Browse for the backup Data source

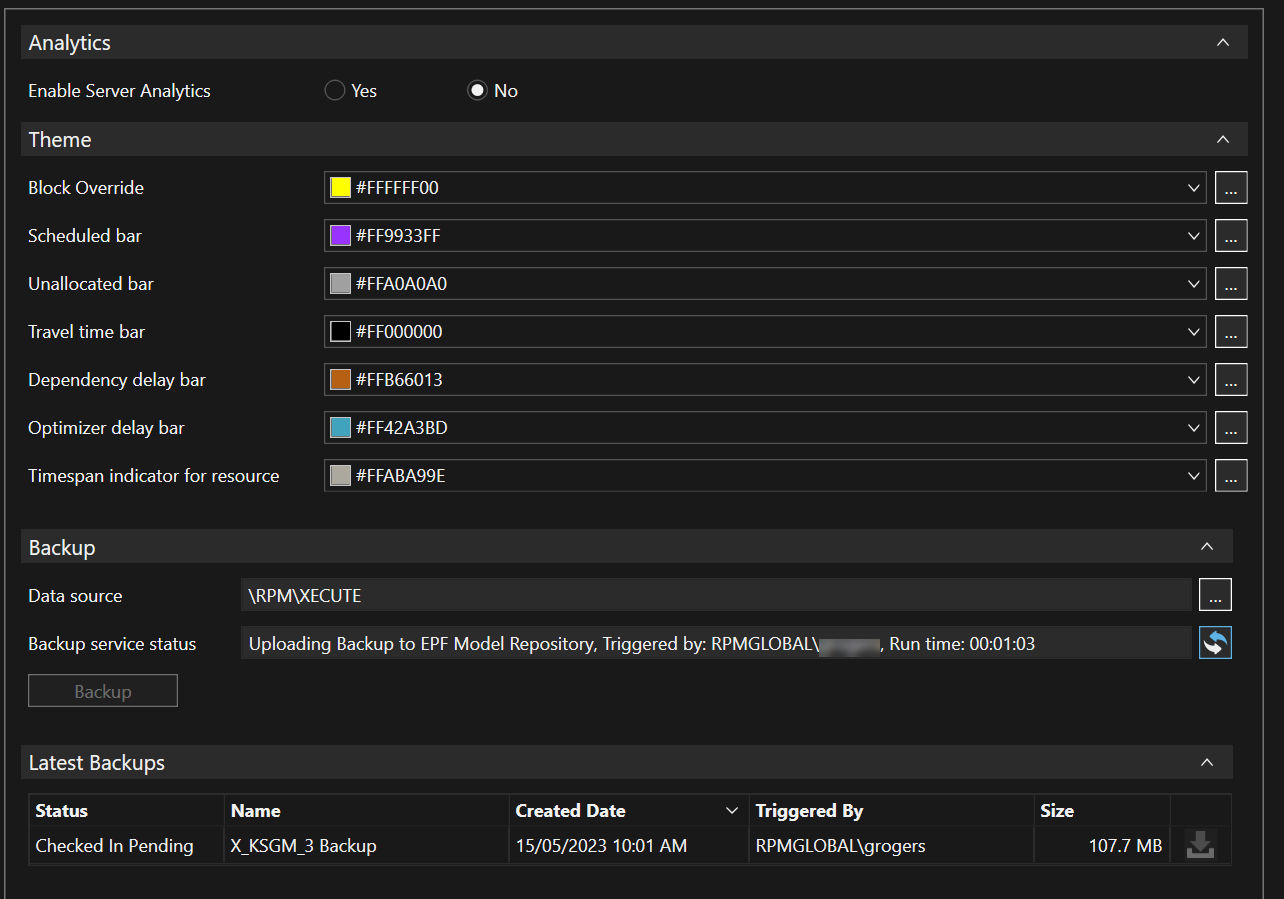(1215, 595)
